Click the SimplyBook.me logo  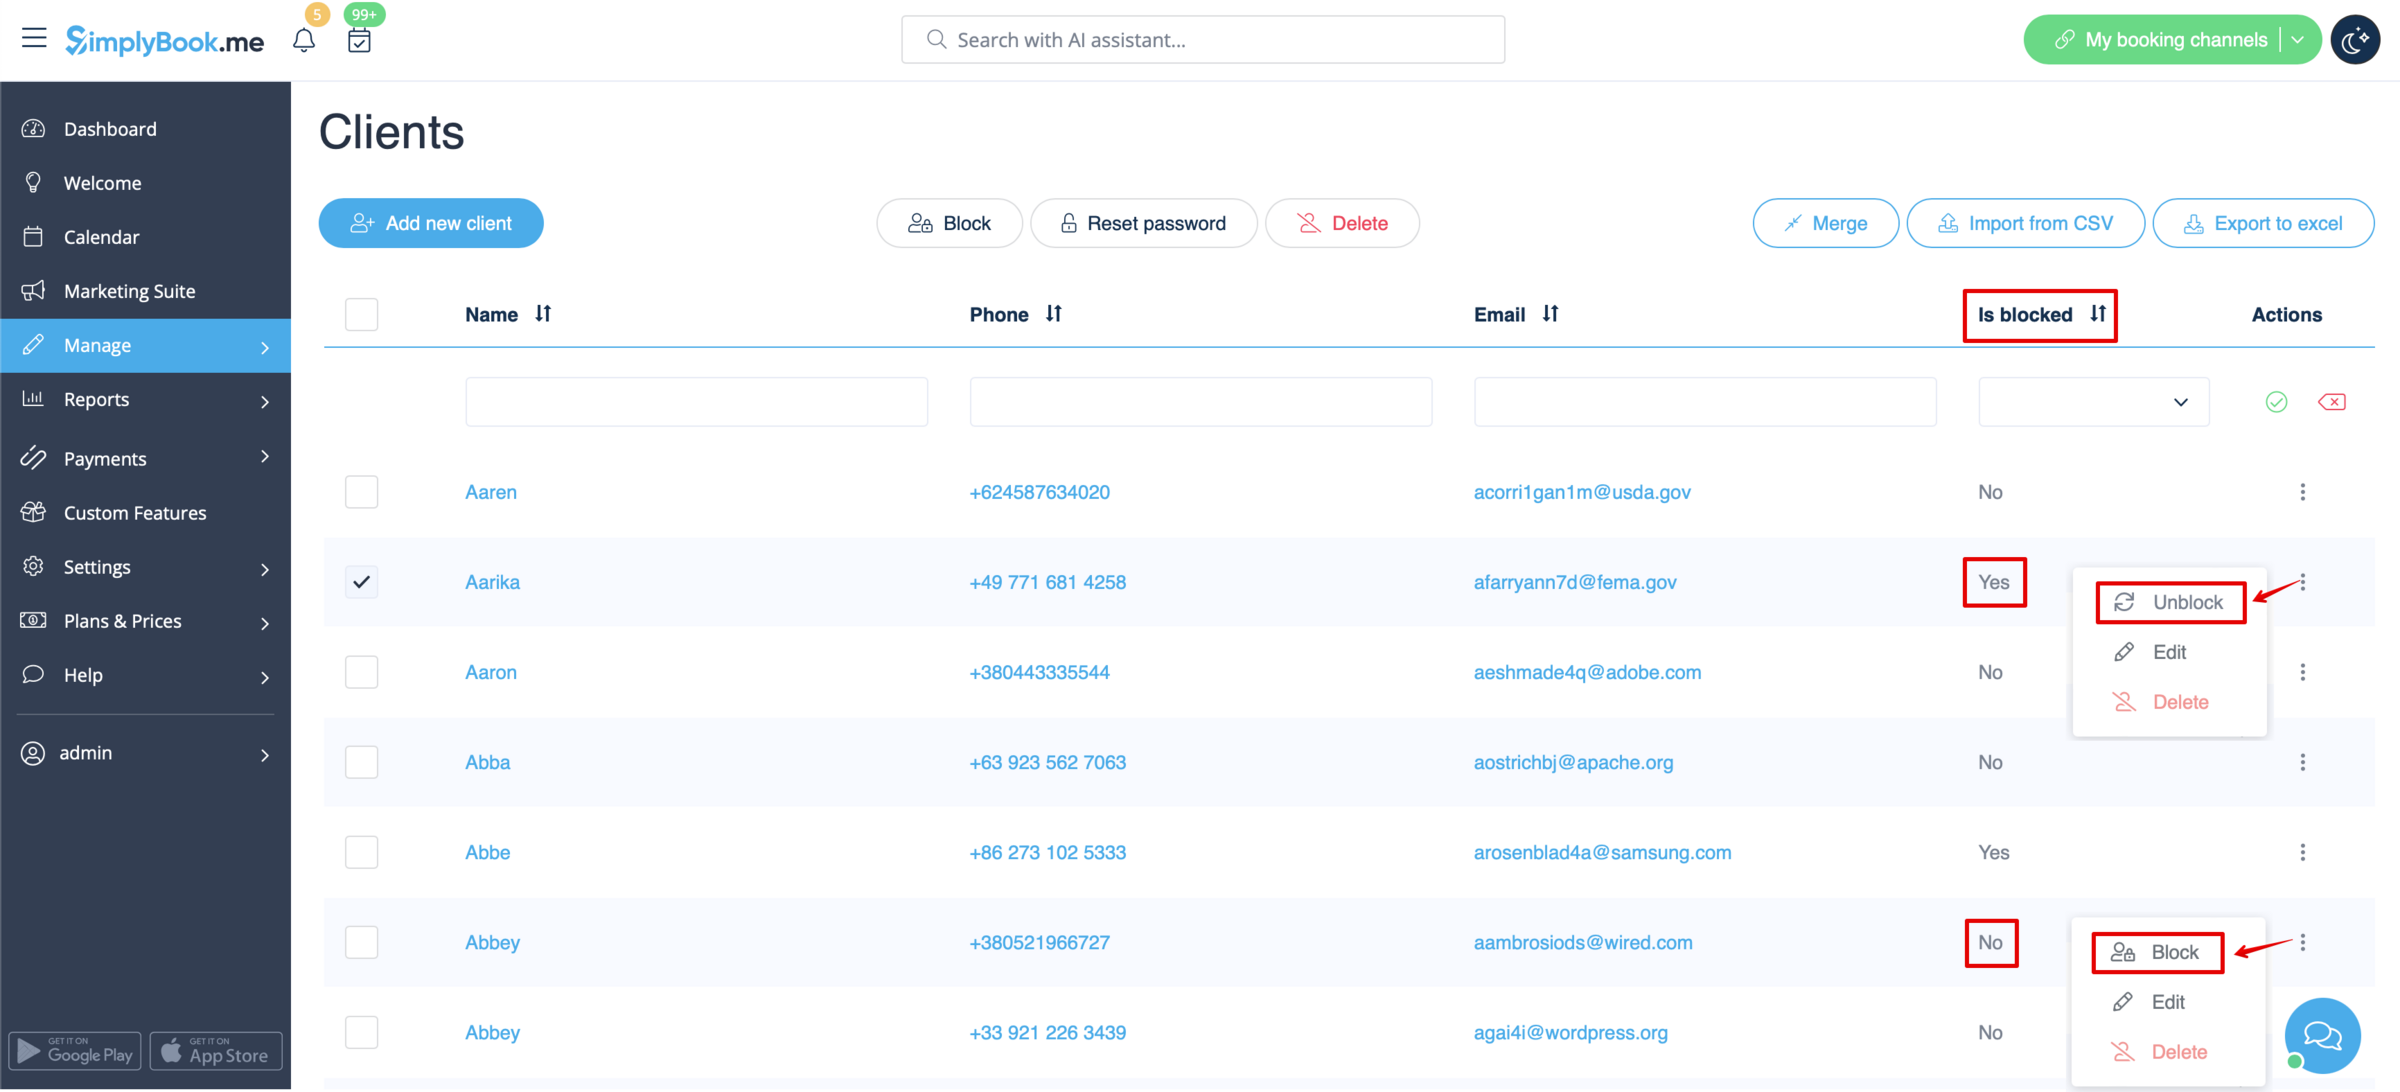165,40
